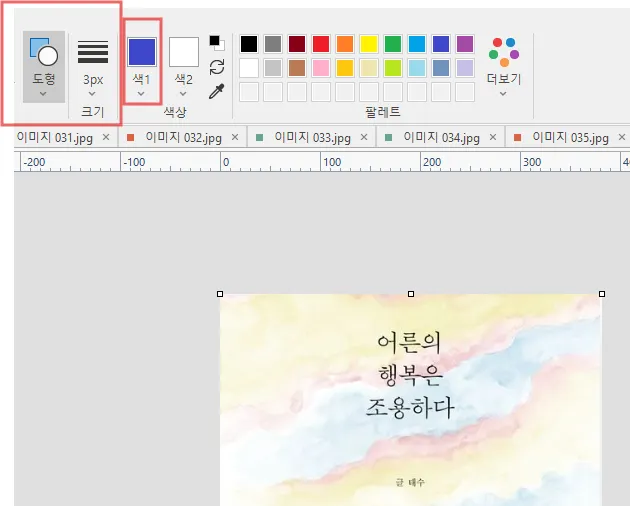Choose the sky blue palette swatch
The width and height of the screenshot is (630, 506).
click(417, 44)
